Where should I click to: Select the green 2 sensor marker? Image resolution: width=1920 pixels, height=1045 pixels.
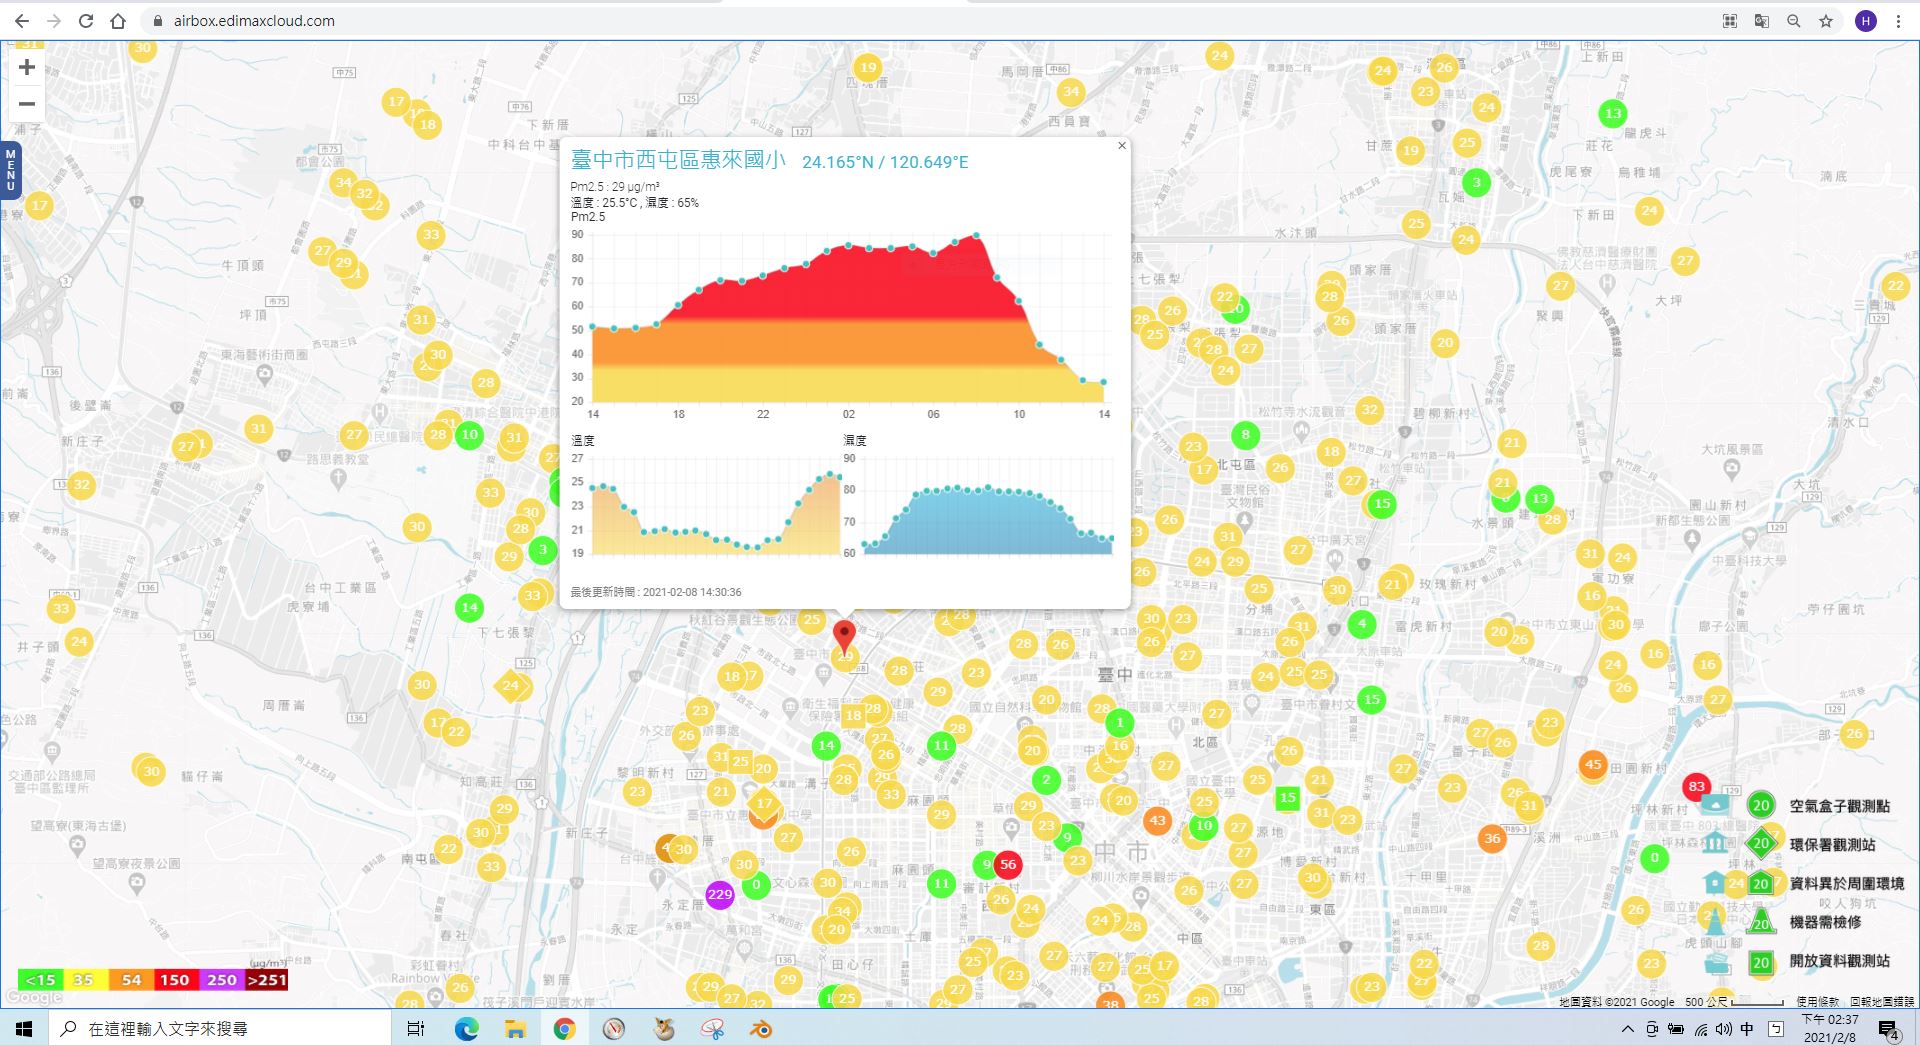click(1046, 780)
